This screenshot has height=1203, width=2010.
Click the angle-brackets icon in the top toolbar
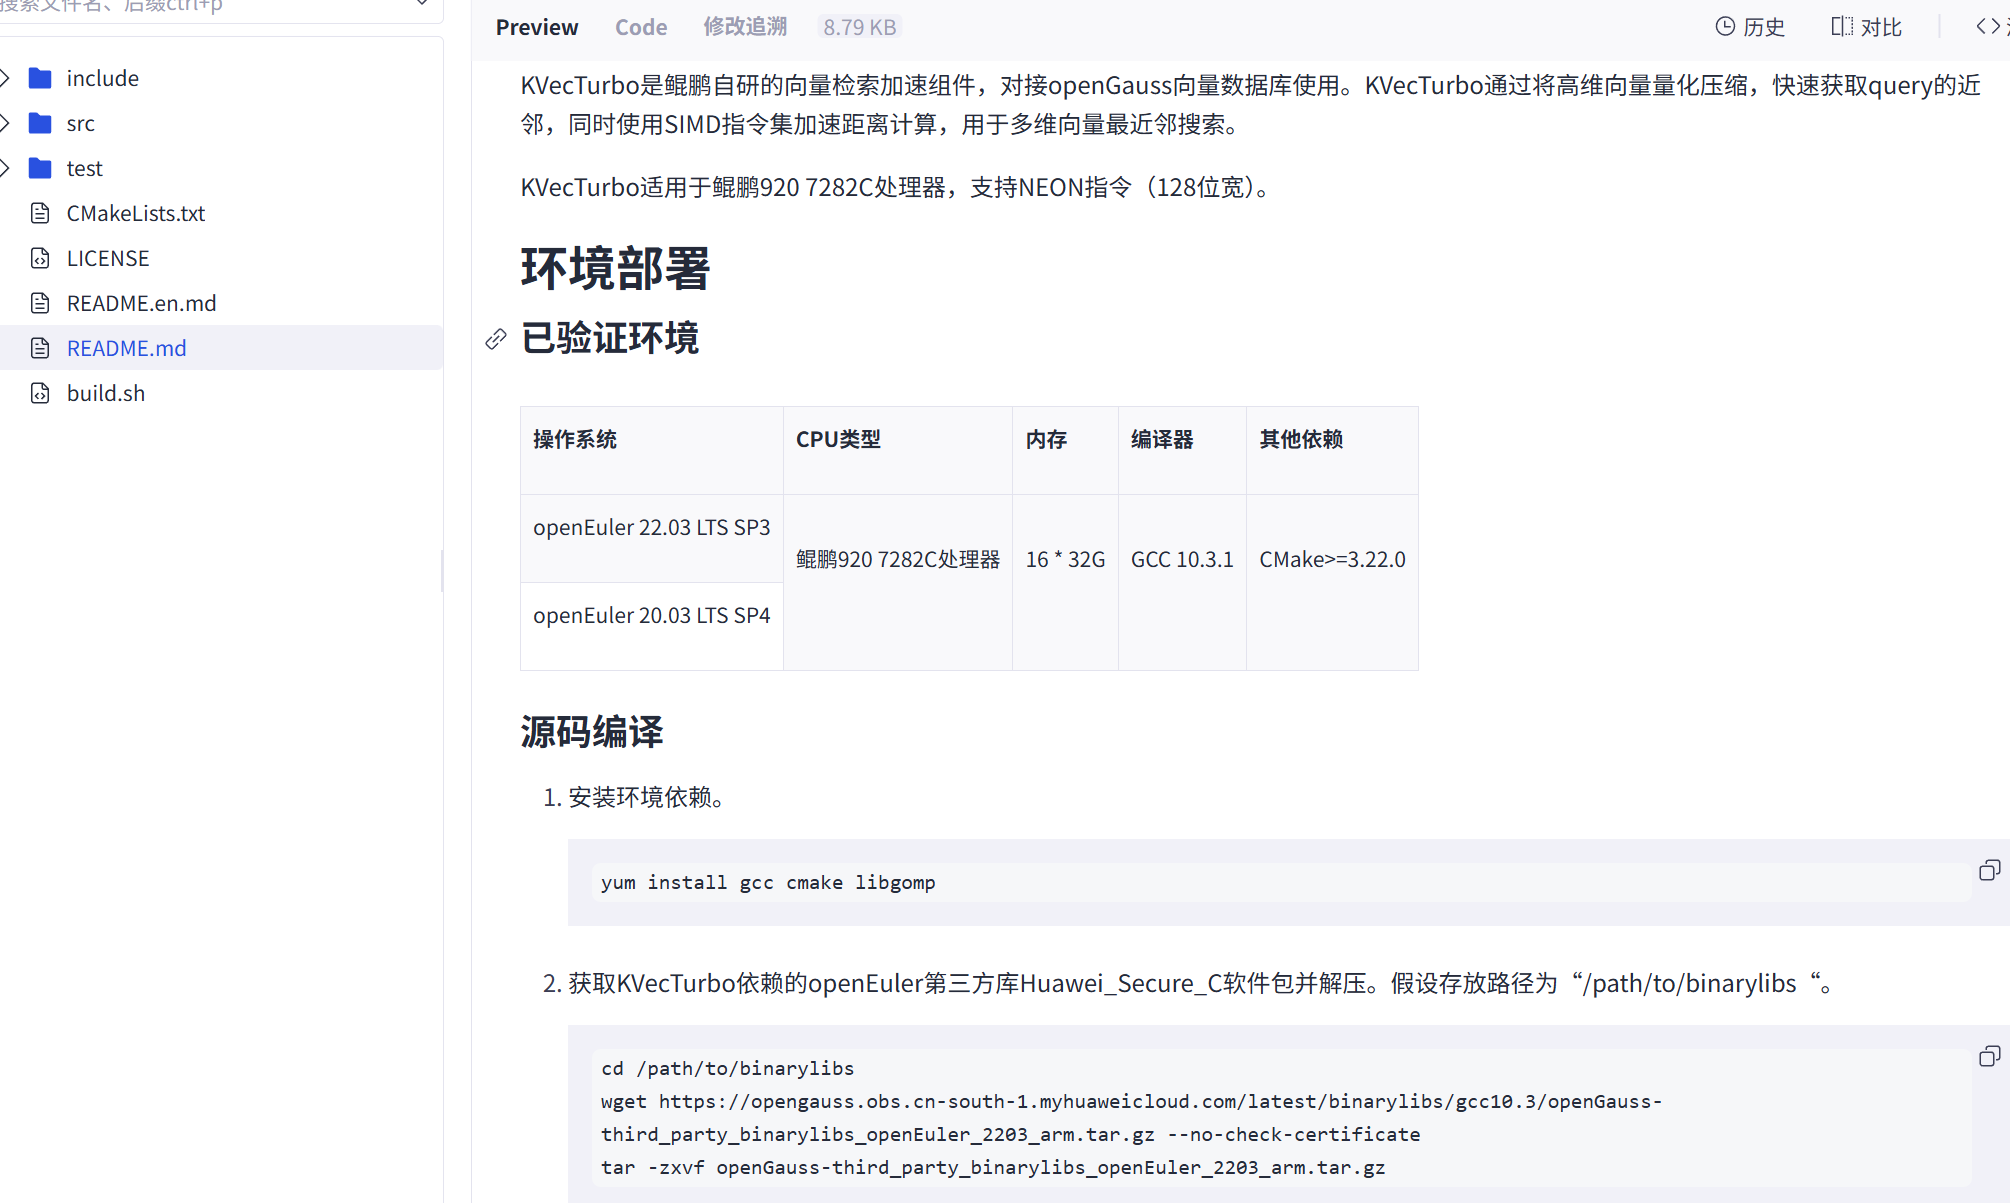pyautogui.click(x=1988, y=26)
